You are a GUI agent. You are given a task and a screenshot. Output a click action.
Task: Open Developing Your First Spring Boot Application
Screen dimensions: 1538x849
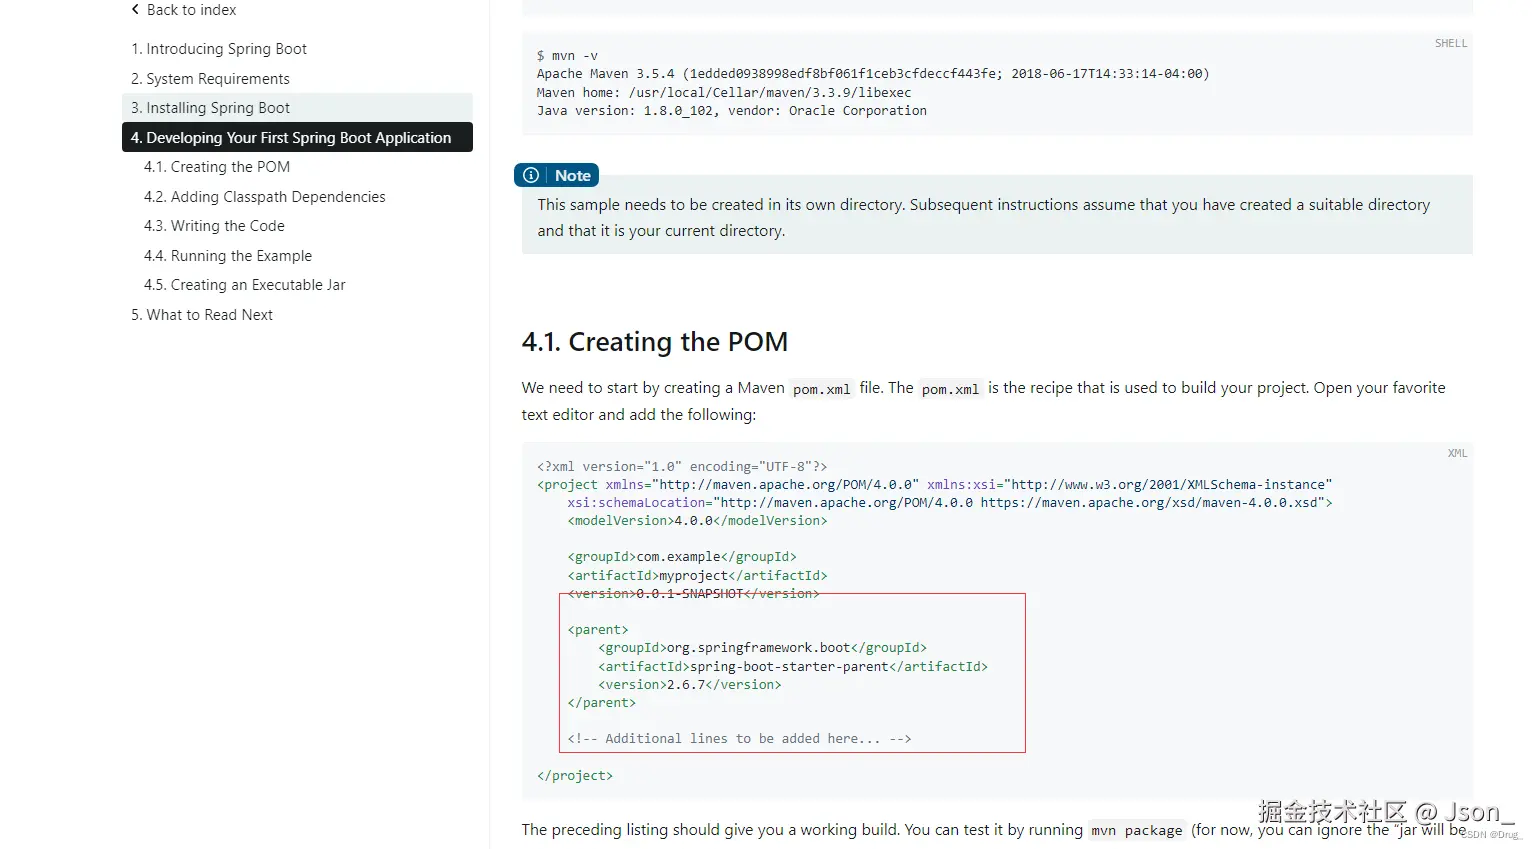coord(297,138)
